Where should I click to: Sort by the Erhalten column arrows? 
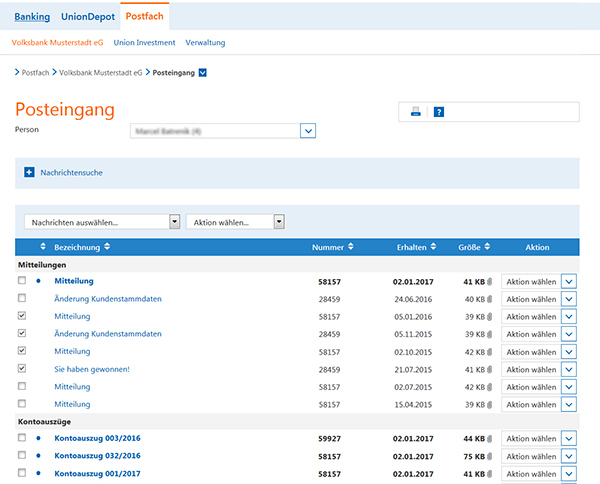point(433,247)
